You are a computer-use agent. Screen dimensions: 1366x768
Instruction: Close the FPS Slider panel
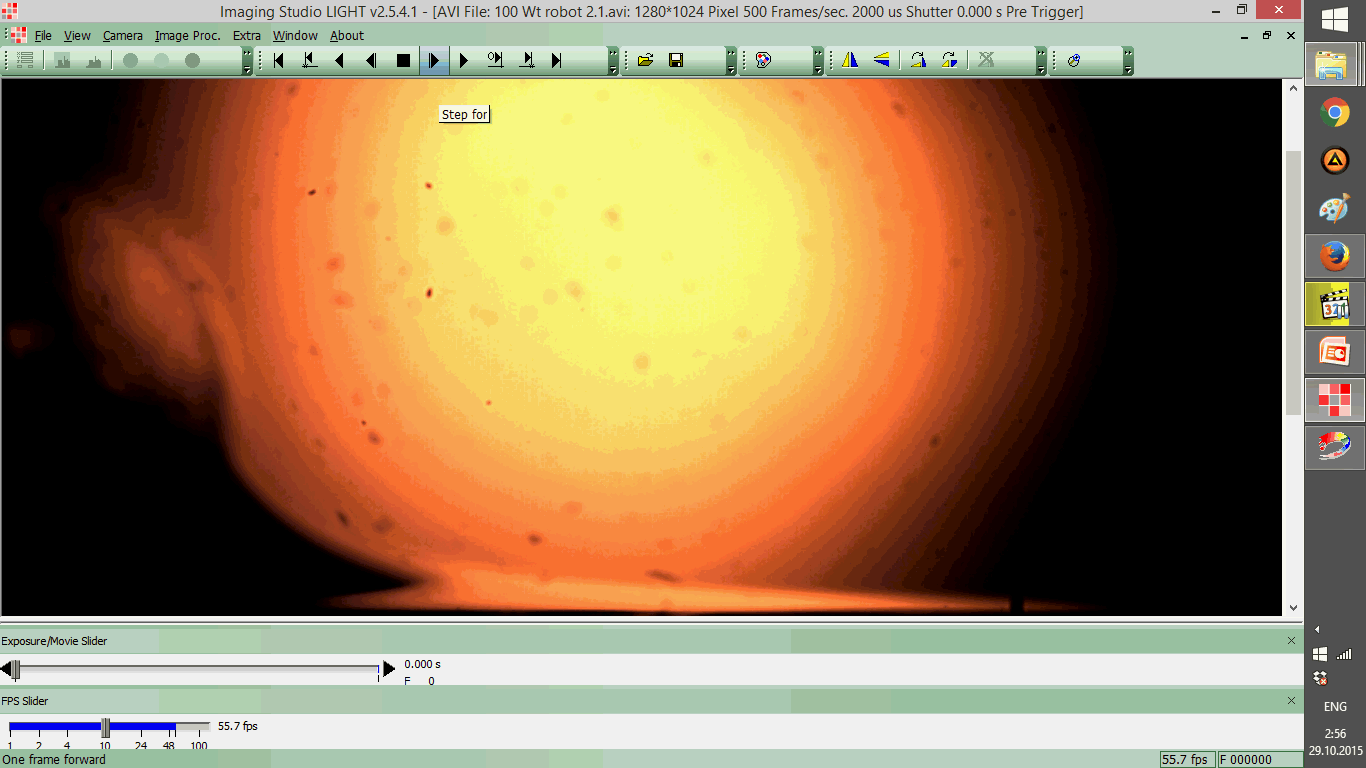1291,701
